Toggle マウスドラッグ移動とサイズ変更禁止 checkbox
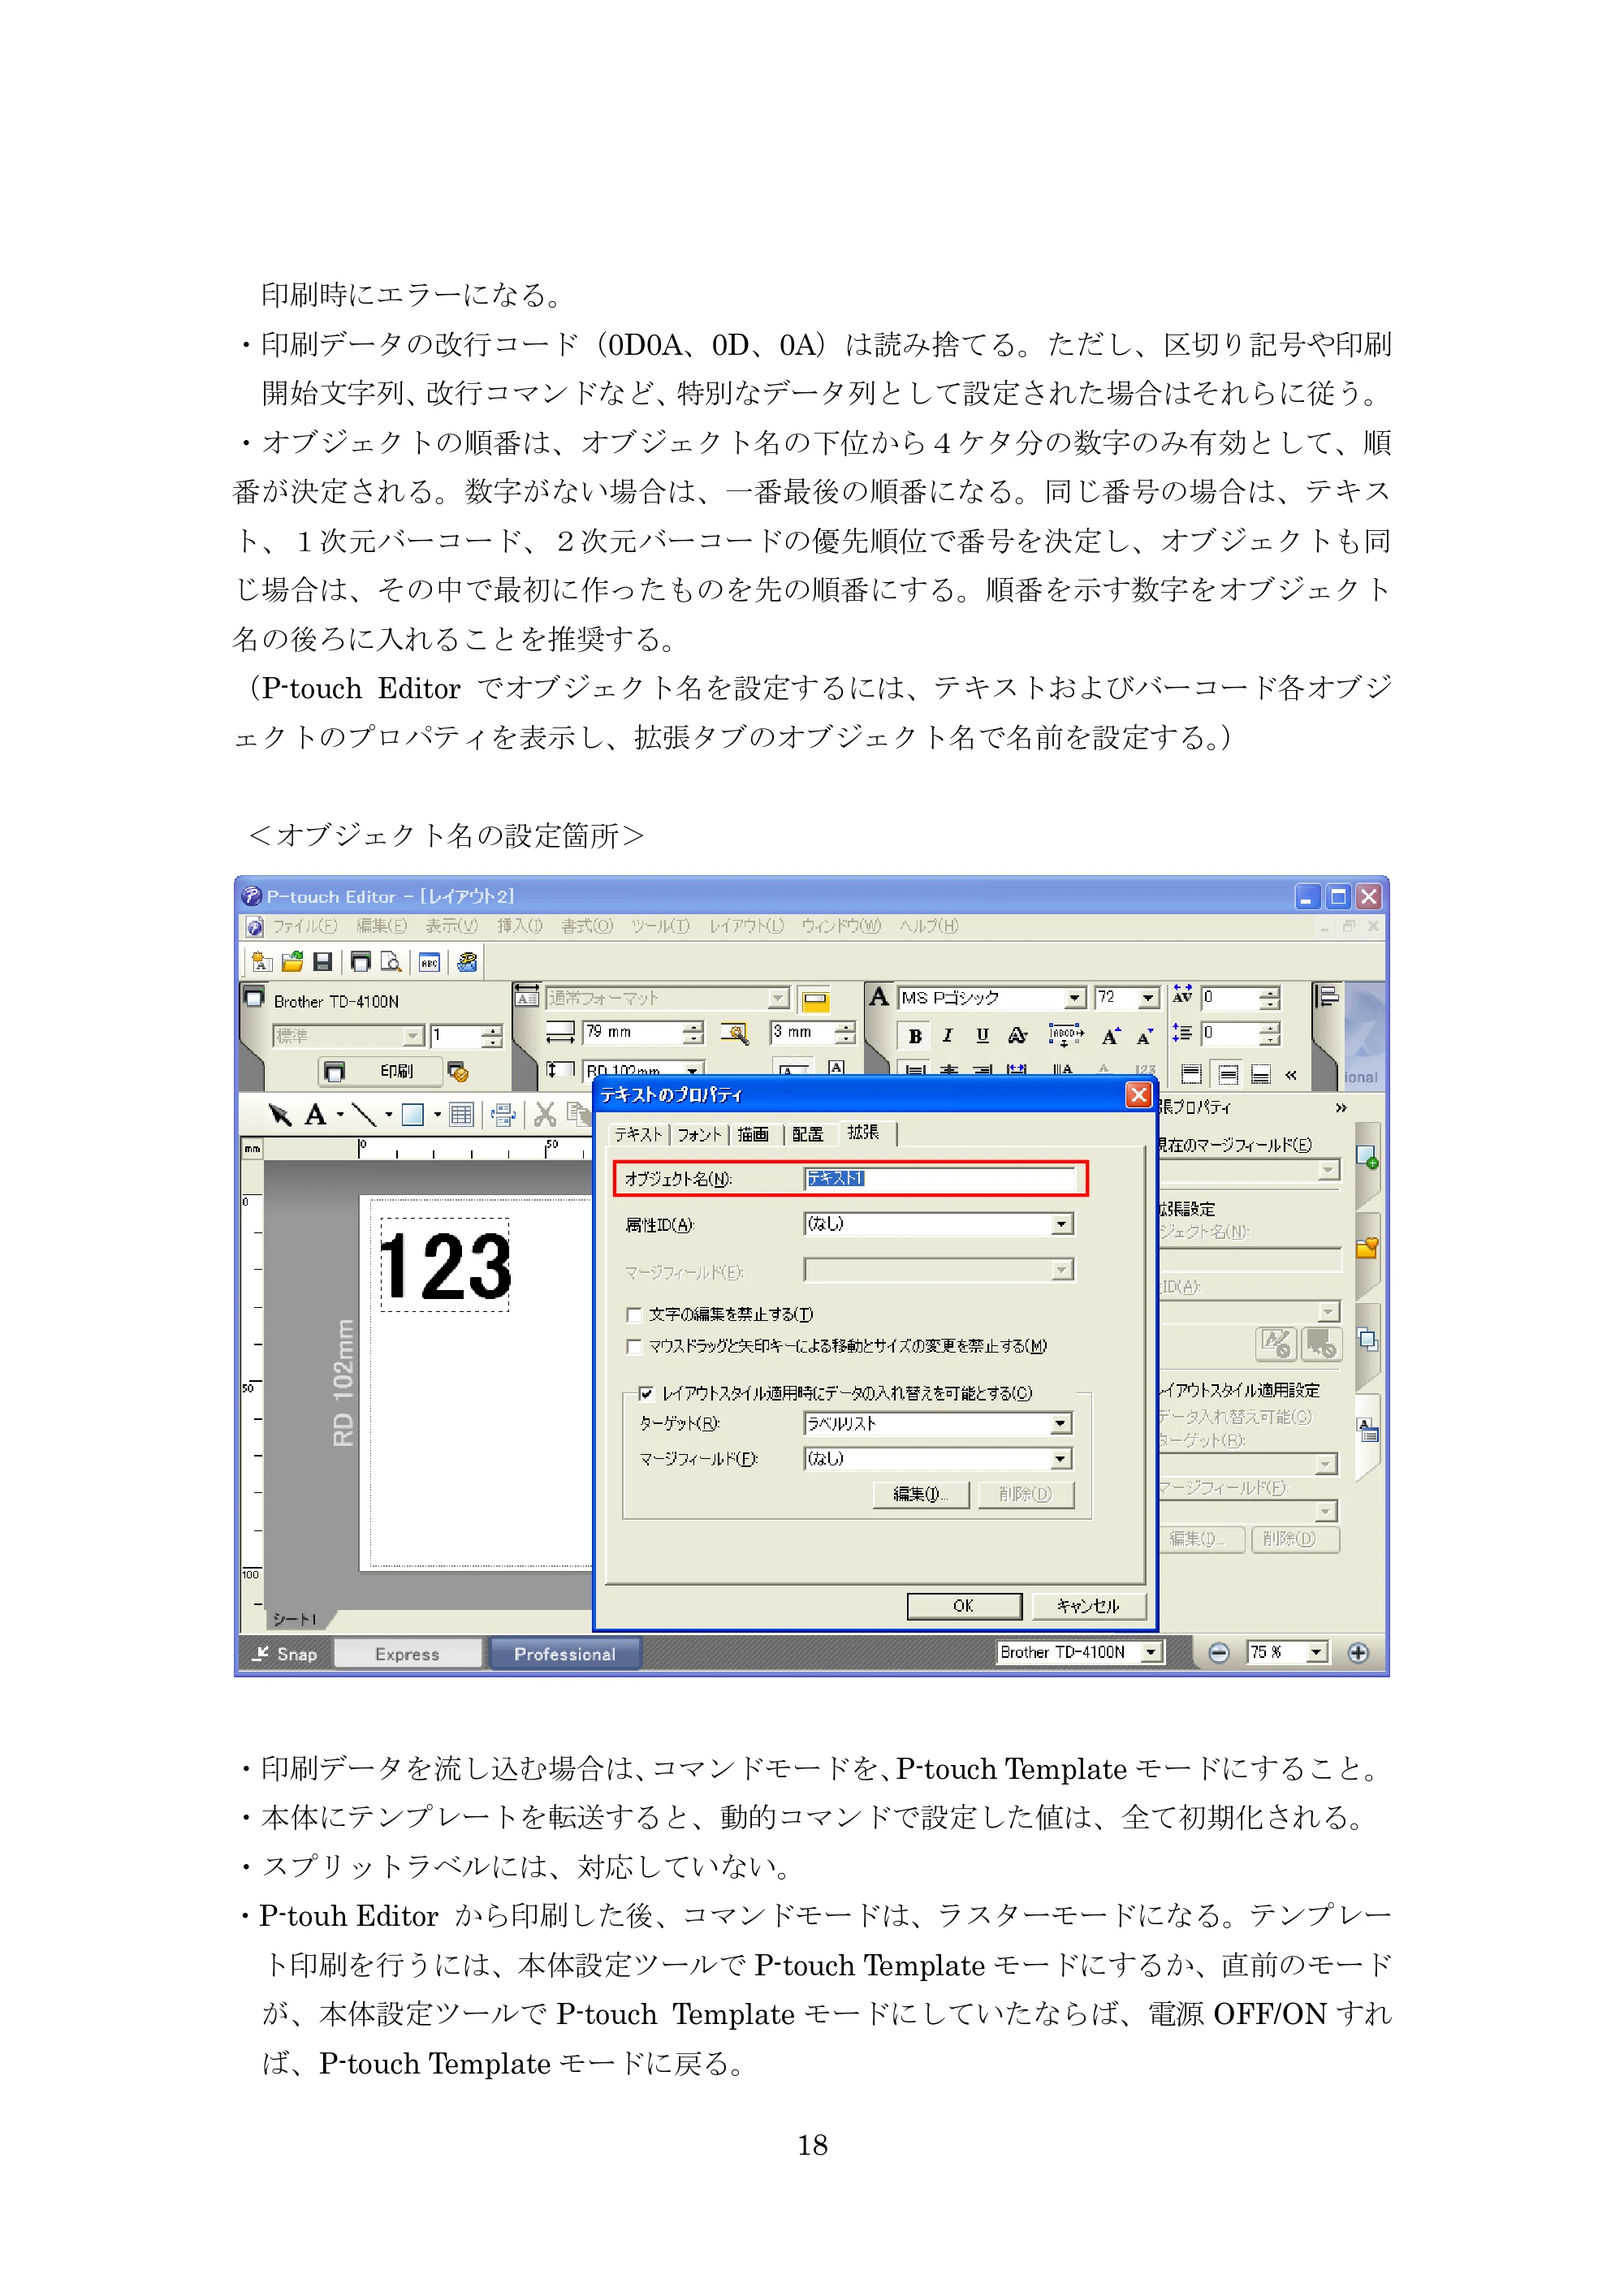Viewport: 1624px width, 2296px height. 634,1346
